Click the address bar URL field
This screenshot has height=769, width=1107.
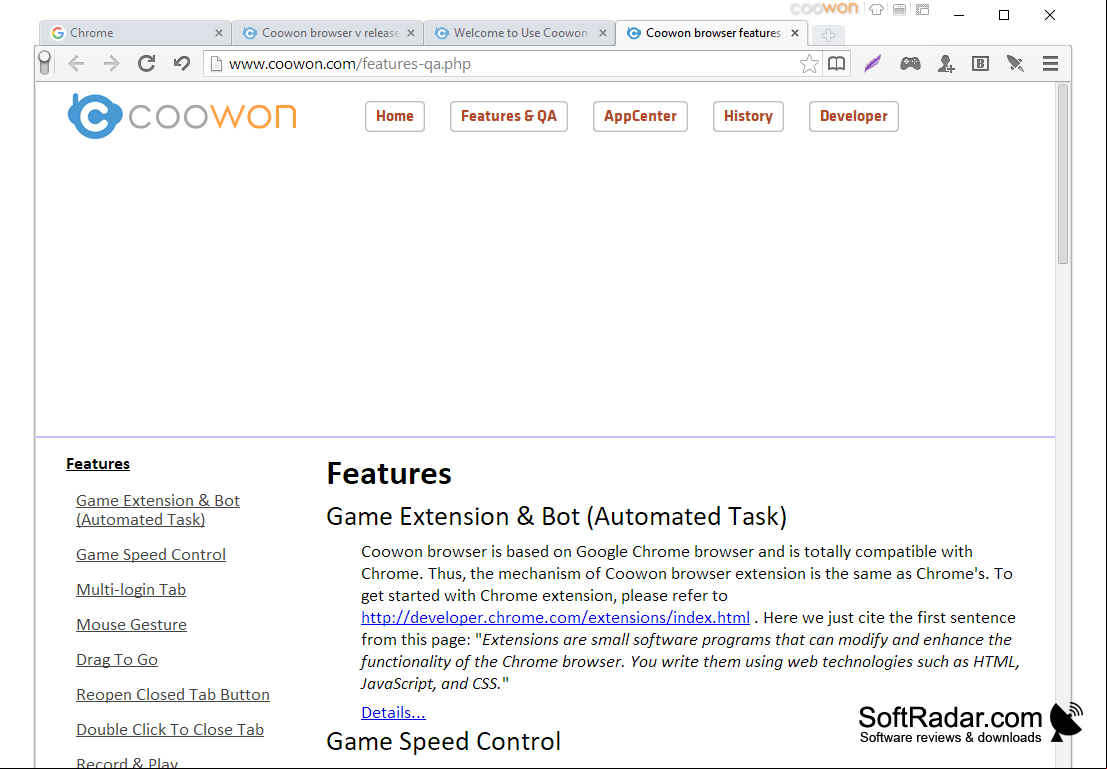[511, 64]
